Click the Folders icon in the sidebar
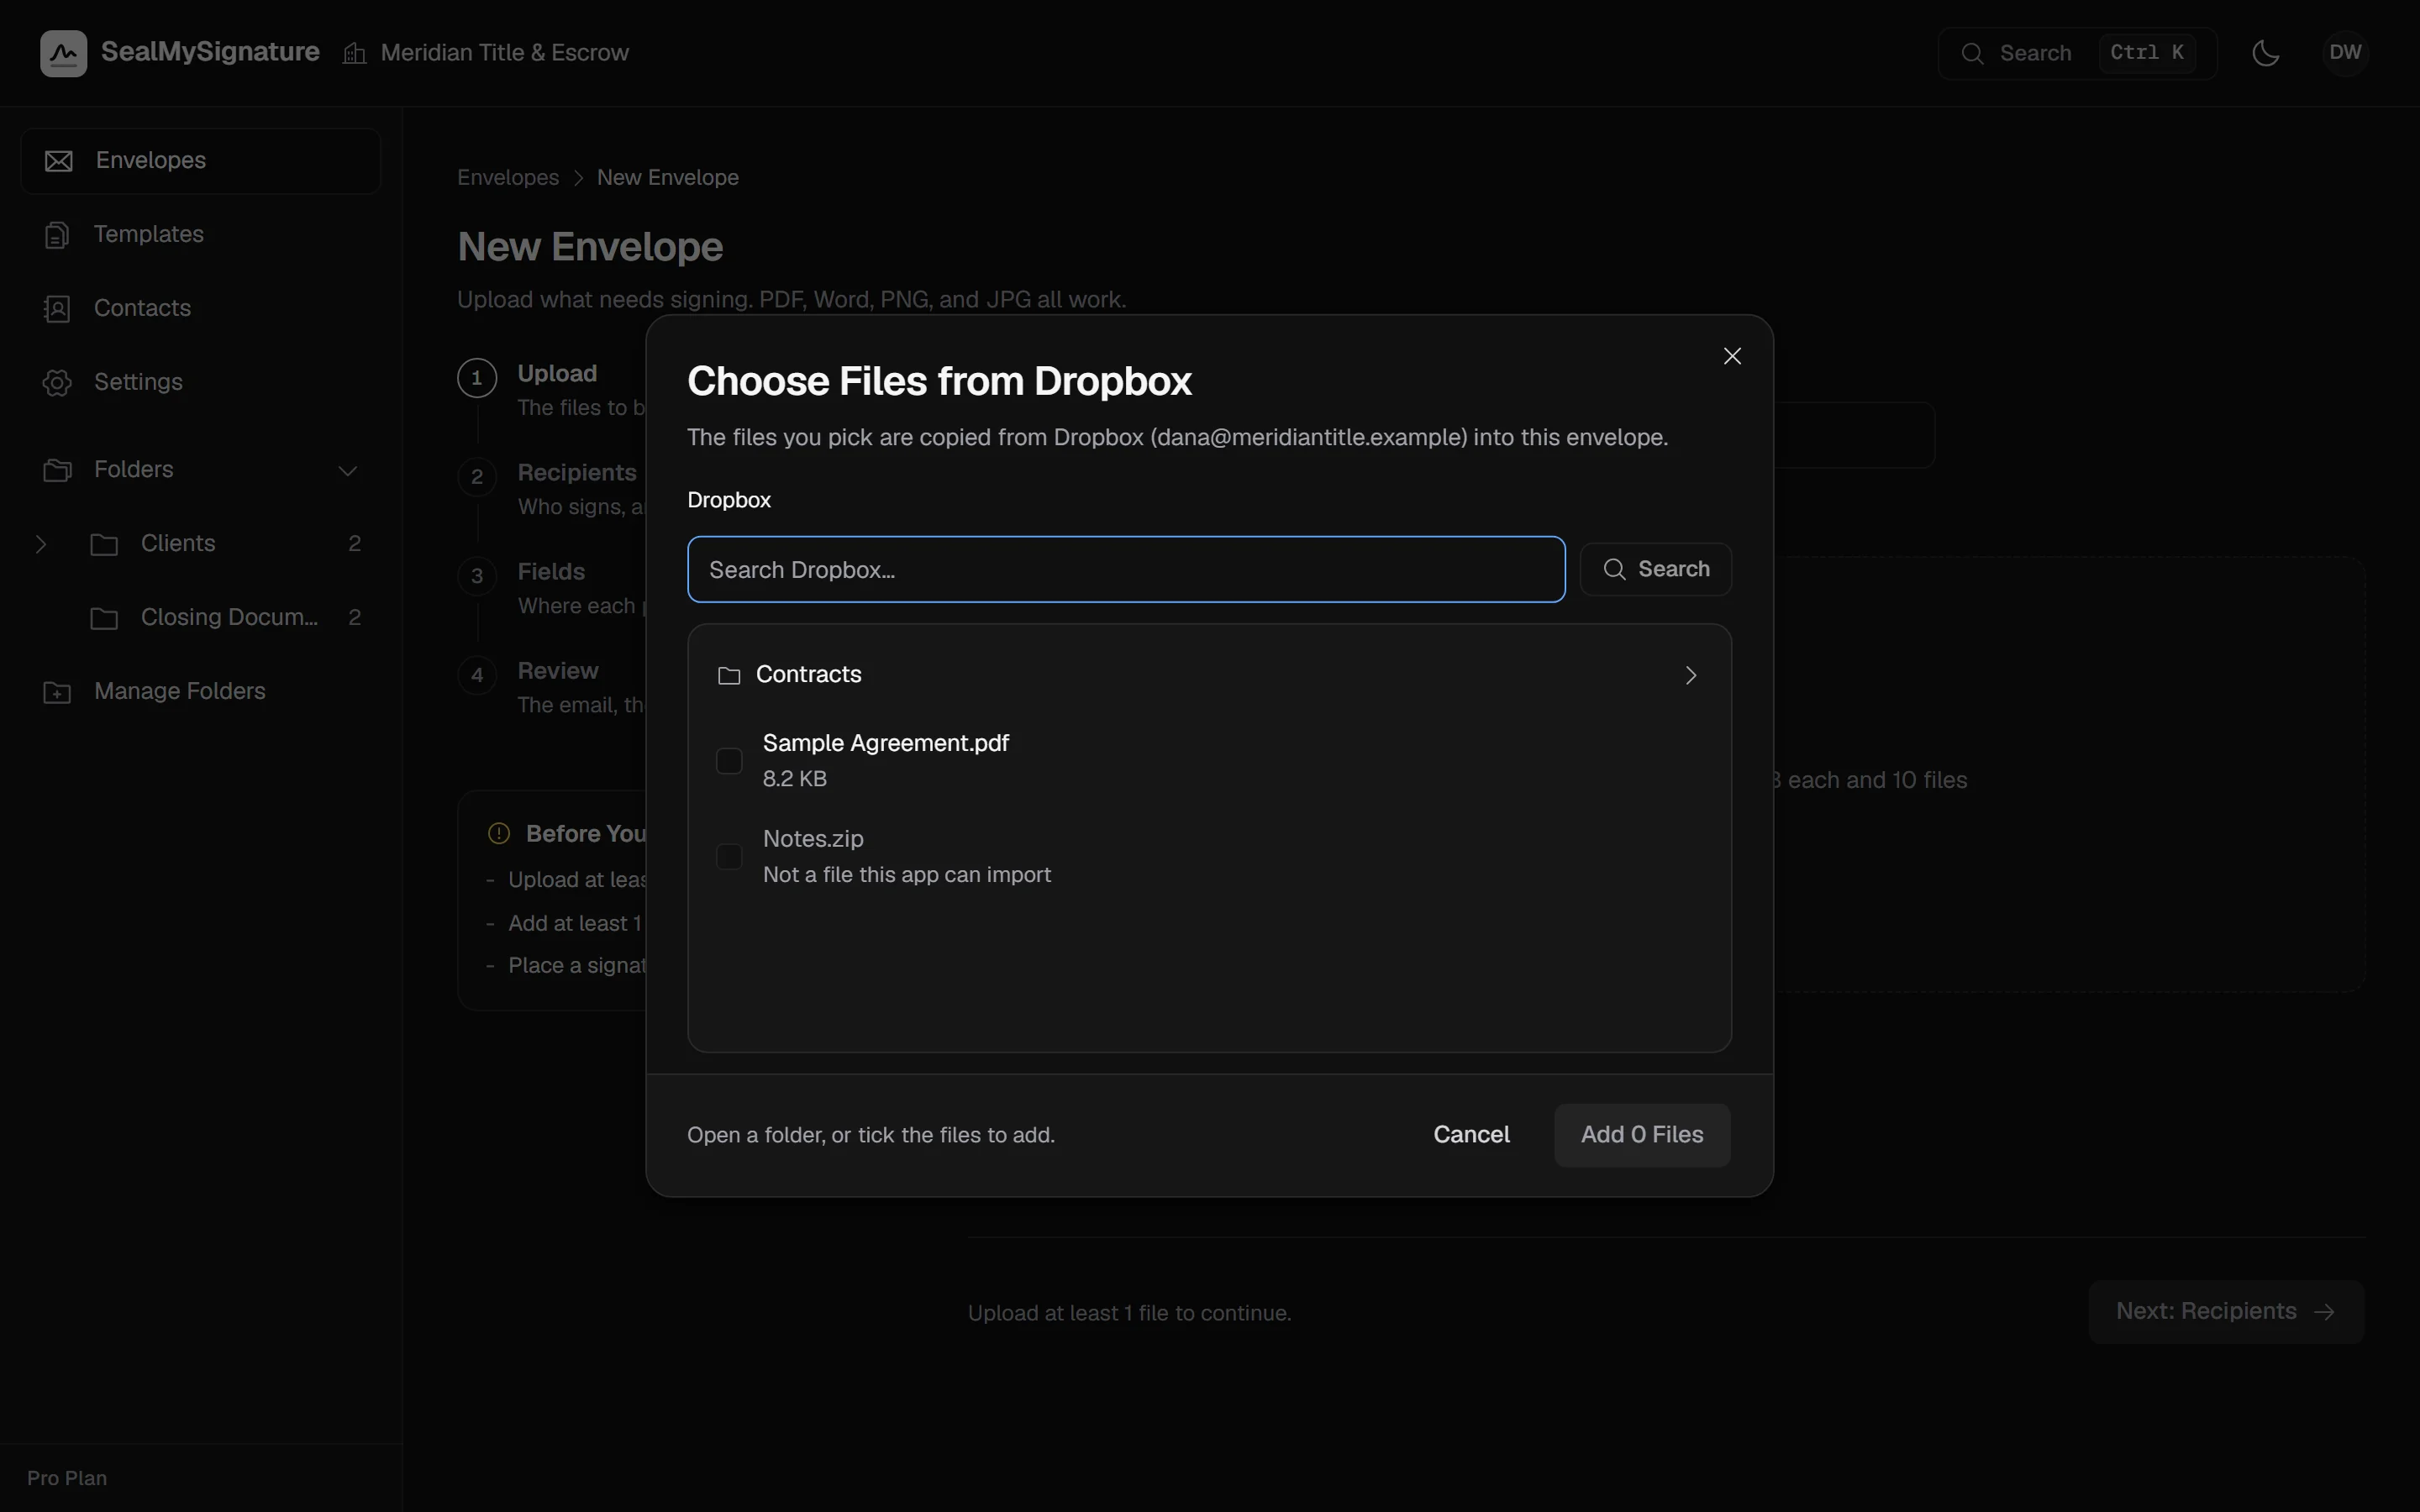This screenshot has width=2420, height=1512. coord(57,470)
